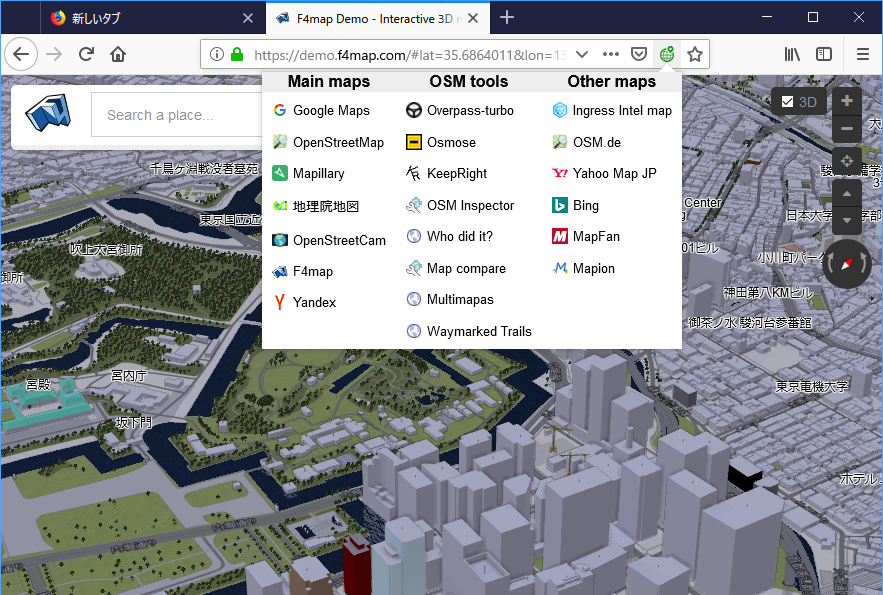Viewport: 883px width, 595px height.
Task: Open MapFan map option
Action: pyautogui.click(x=586, y=236)
